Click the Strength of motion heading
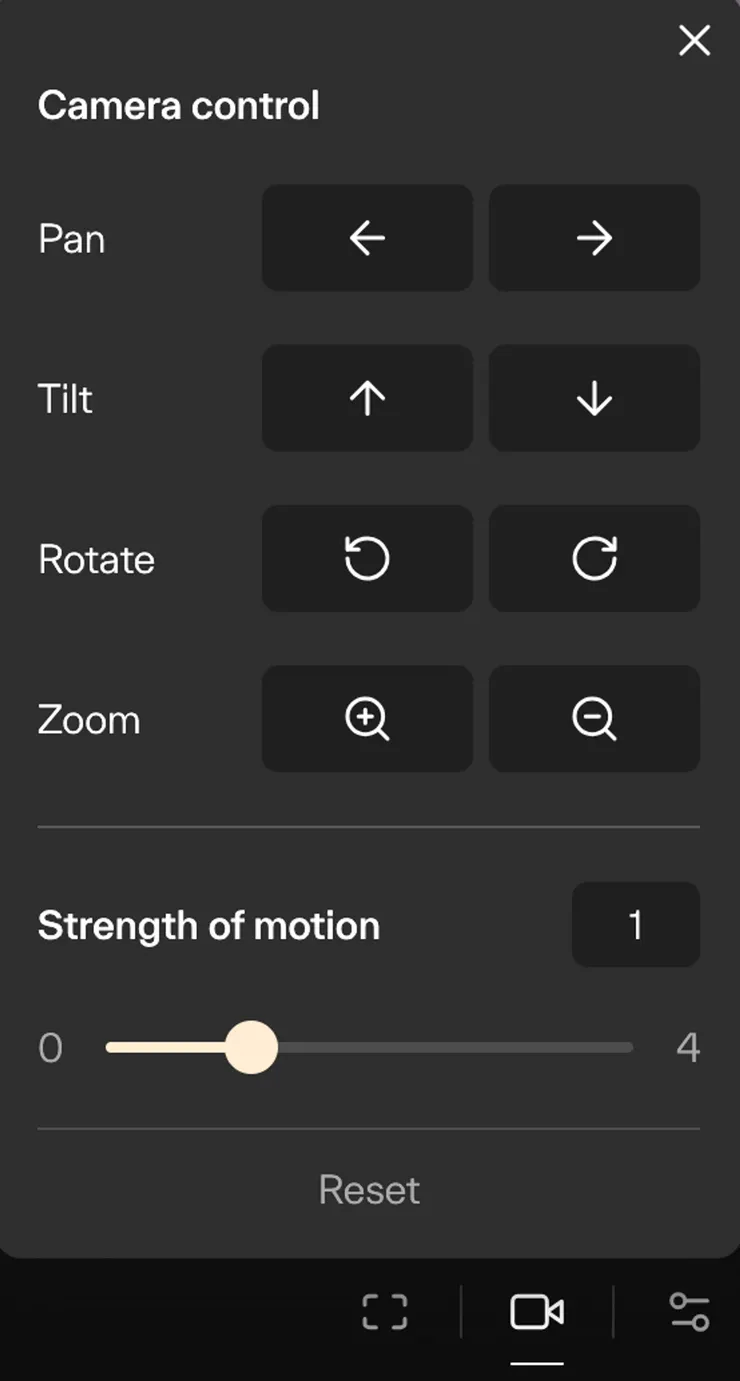Screen dimensions: 740x1381 coord(209,926)
